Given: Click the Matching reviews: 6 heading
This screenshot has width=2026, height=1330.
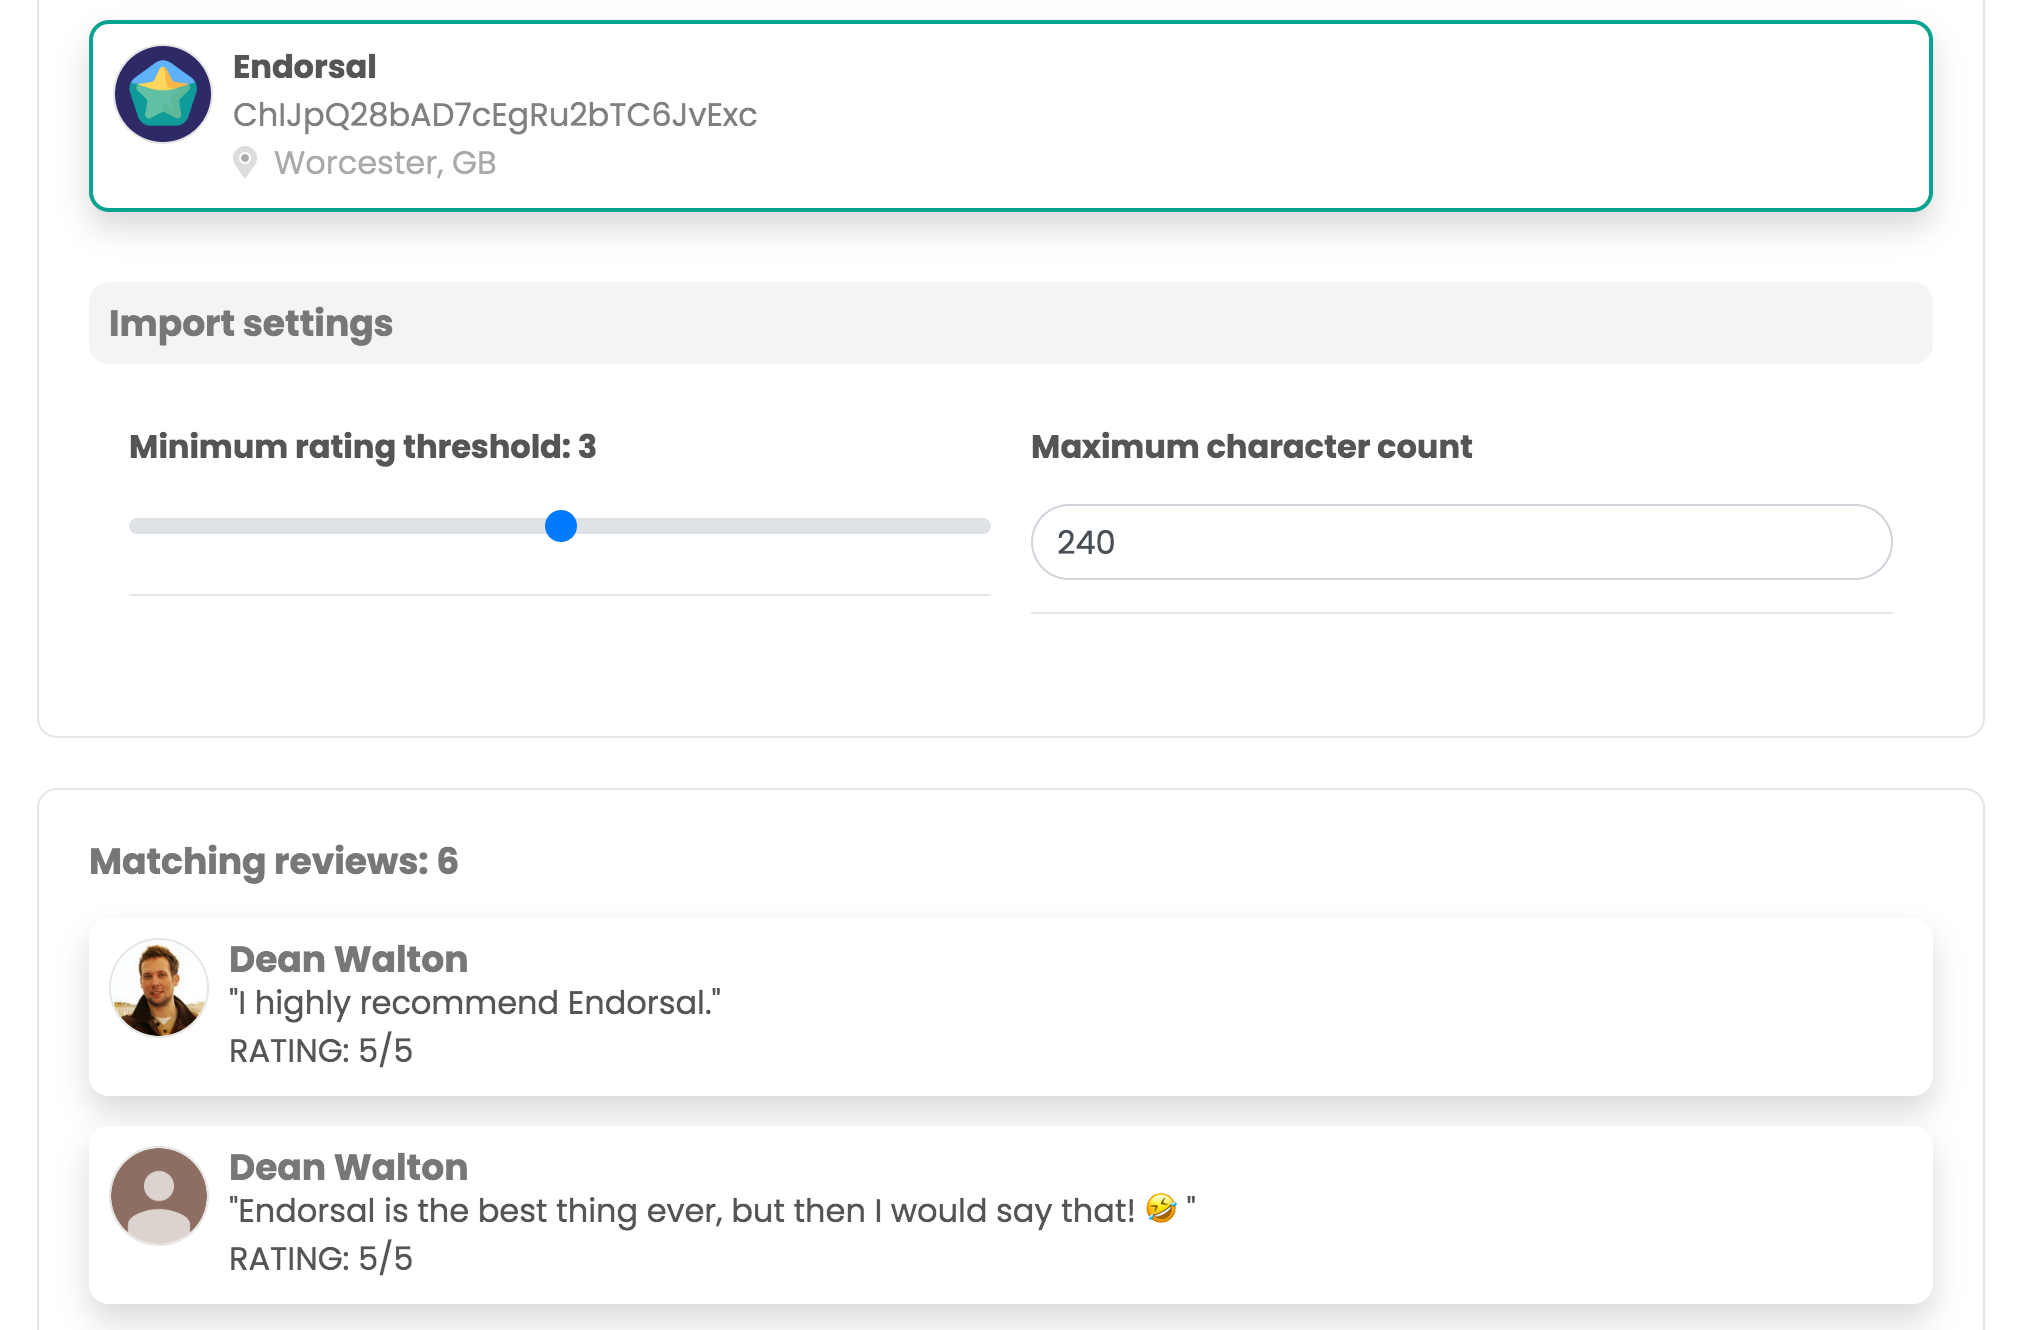Looking at the screenshot, I should pyautogui.click(x=274, y=859).
